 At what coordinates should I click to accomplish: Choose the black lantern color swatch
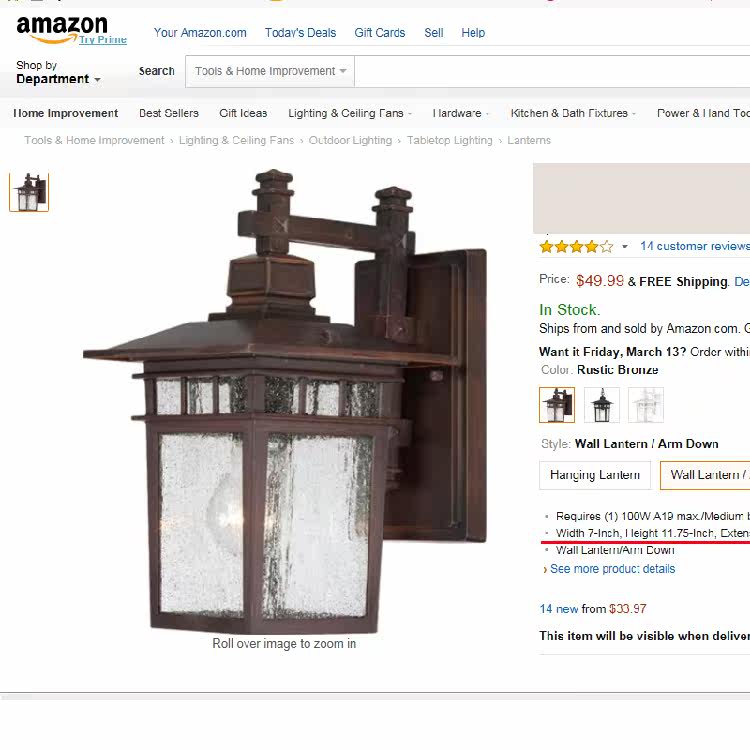(x=602, y=405)
